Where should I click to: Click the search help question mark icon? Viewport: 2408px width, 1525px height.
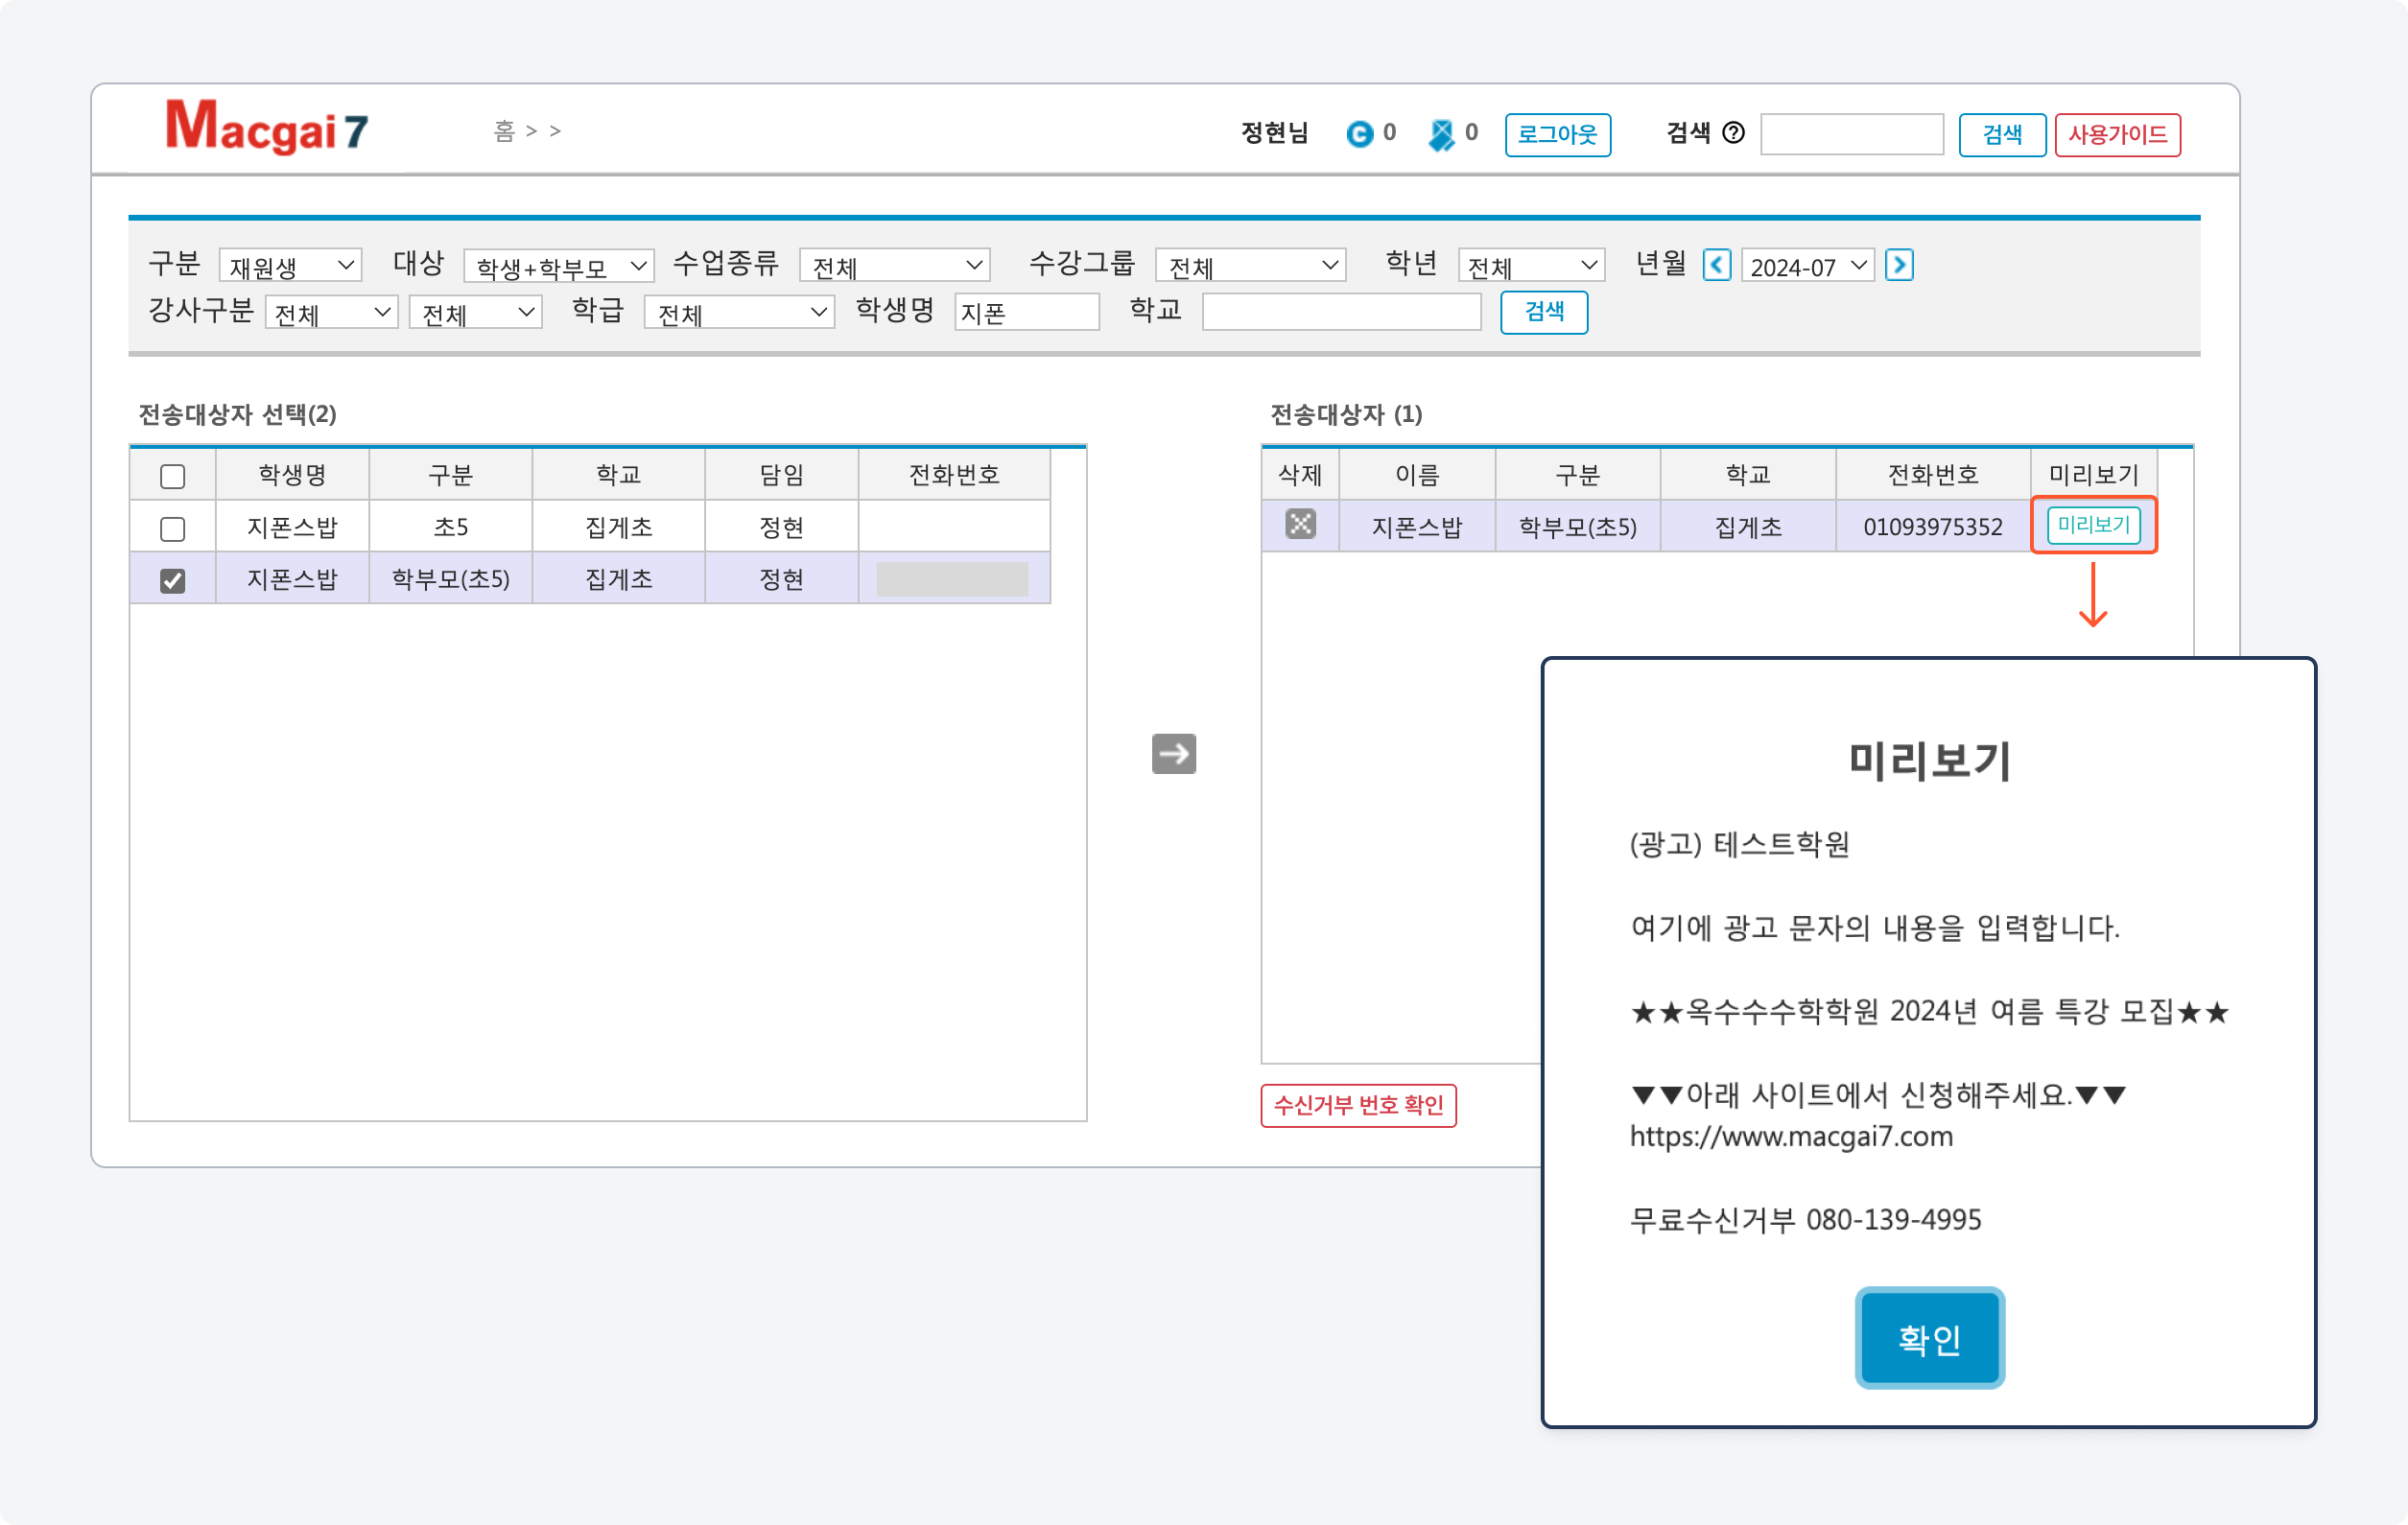pyautogui.click(x=1733, y=132)
